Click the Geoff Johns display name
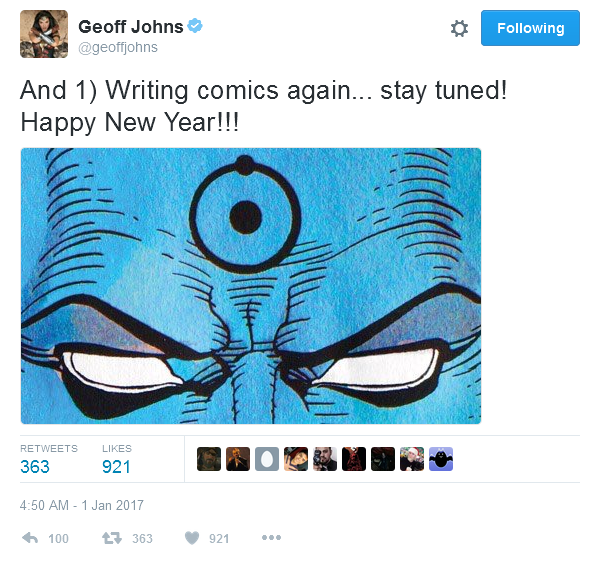The width and height of the screenshot is (609, 562). [130, 26]
